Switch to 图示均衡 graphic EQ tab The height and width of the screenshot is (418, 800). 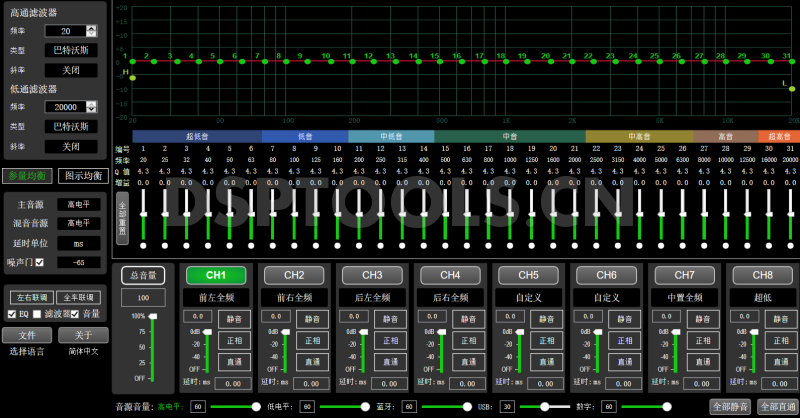[x=81, y=176]
